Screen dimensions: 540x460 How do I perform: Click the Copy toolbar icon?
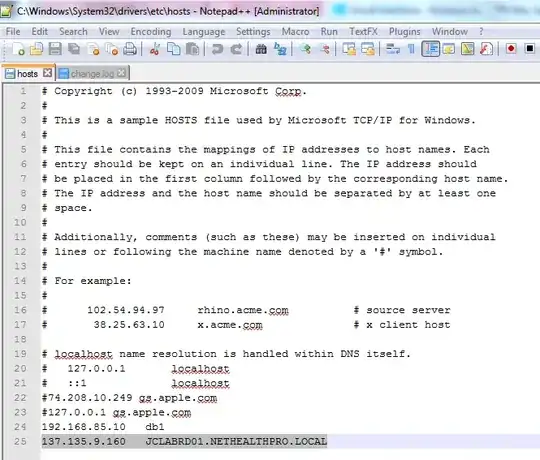pyautogui.click(x=174, y=49)
